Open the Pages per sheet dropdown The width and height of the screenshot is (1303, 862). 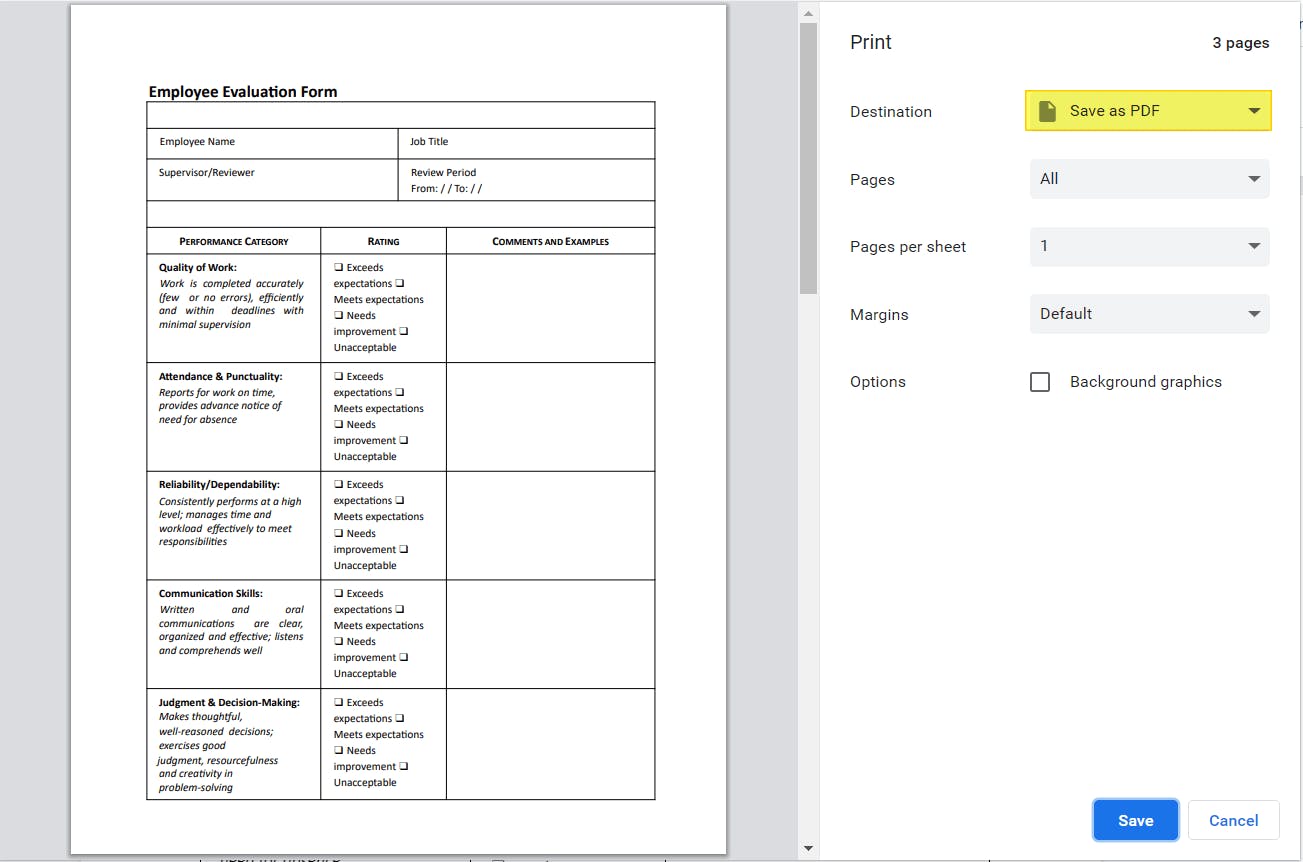[x=1149, y=246]
